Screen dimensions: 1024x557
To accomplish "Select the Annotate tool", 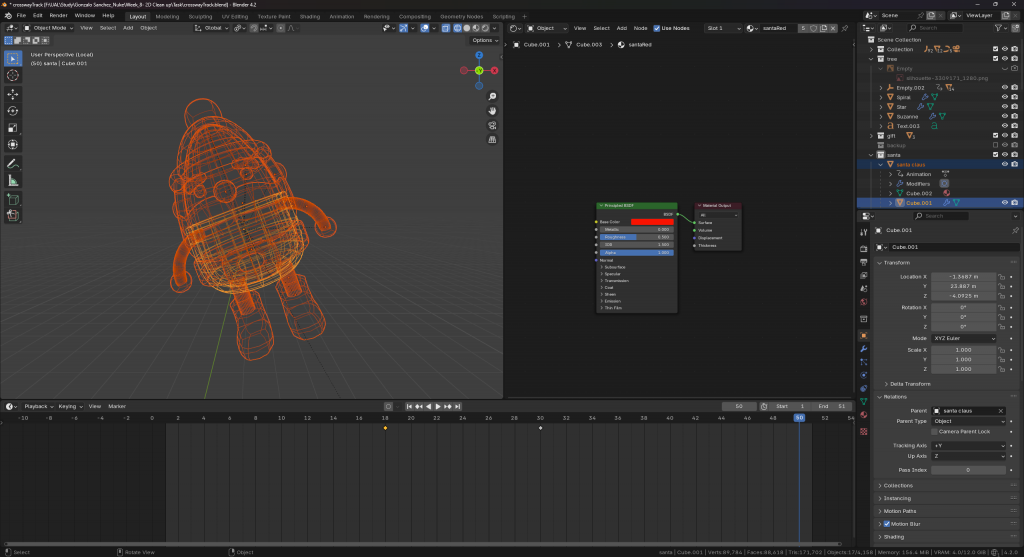I will coord(12,164).
